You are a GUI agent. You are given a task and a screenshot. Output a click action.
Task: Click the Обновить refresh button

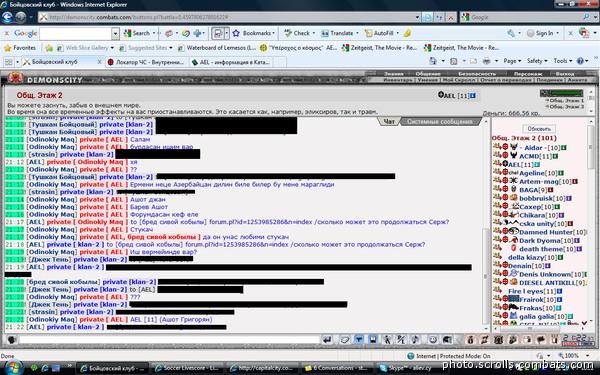pos(539,129)
